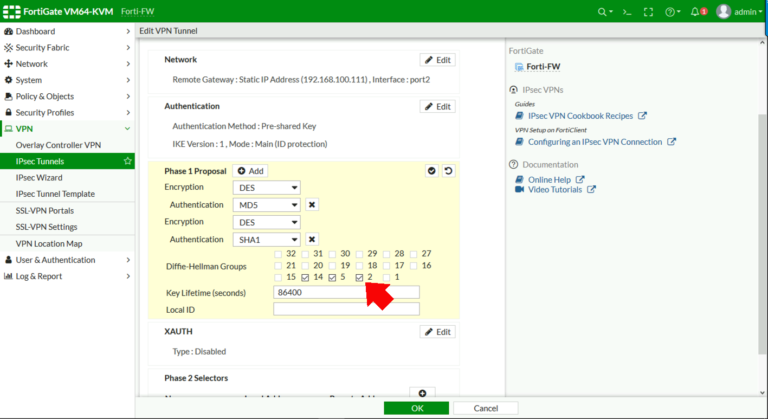768x419 pixels.
Task: Add a Phase 1 proposal
Action: 250,171
